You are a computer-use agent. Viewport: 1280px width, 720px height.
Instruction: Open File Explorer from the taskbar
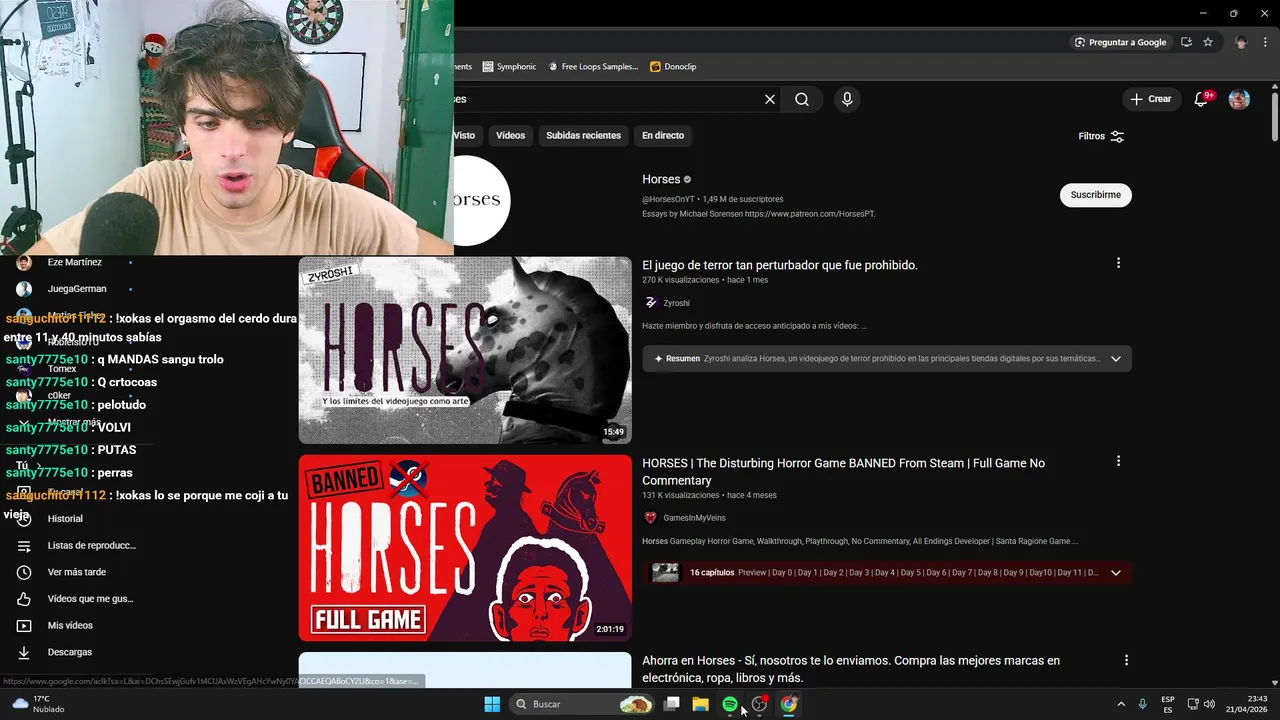pyautogui.click(x=701, y=704)
